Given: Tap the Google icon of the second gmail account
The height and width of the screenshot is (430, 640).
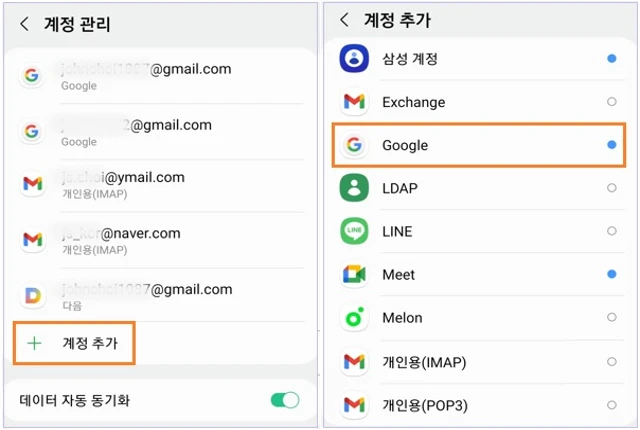Looking at the screenshot, I should coord(32,131).
